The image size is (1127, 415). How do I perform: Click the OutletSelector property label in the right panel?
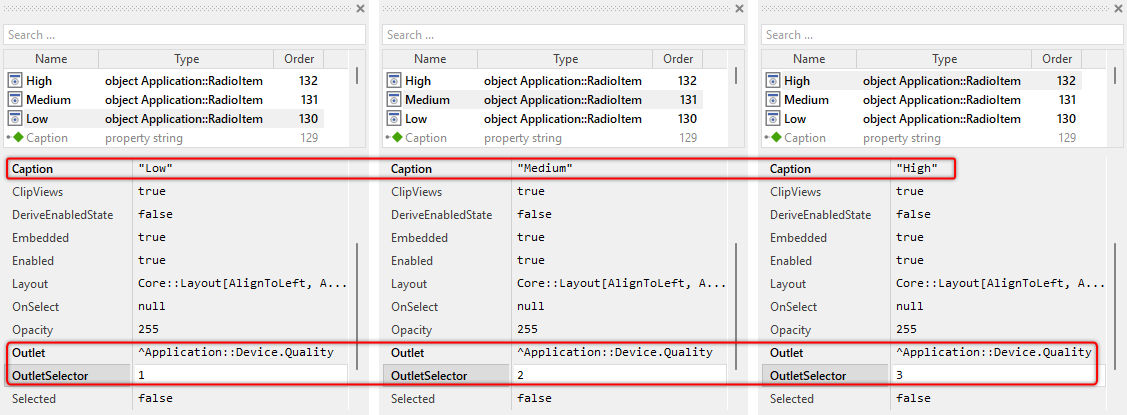pos(808,376)
